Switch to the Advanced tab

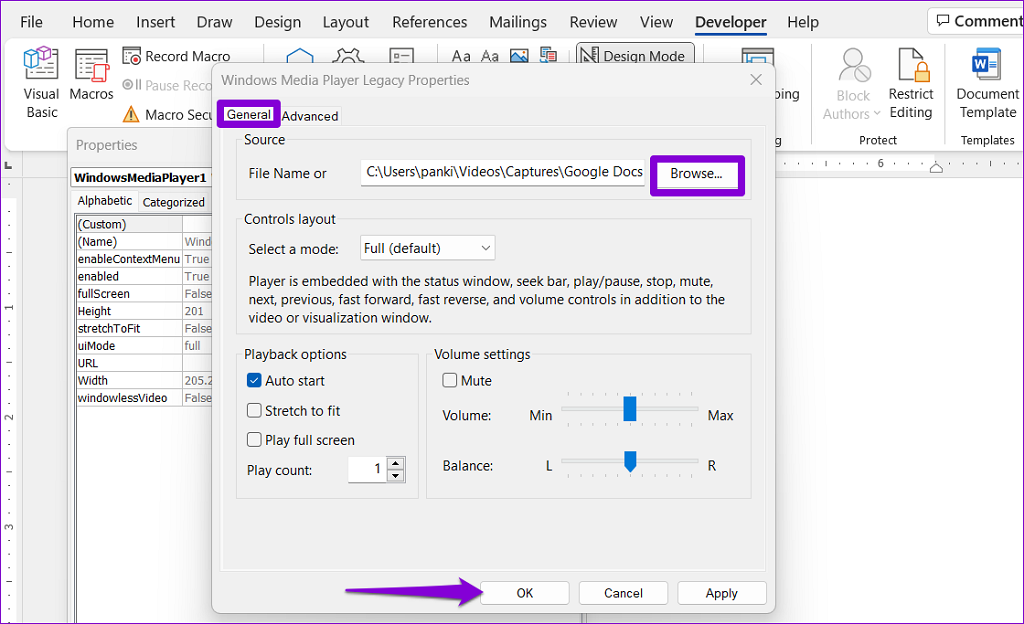click(x=310, y=116)
